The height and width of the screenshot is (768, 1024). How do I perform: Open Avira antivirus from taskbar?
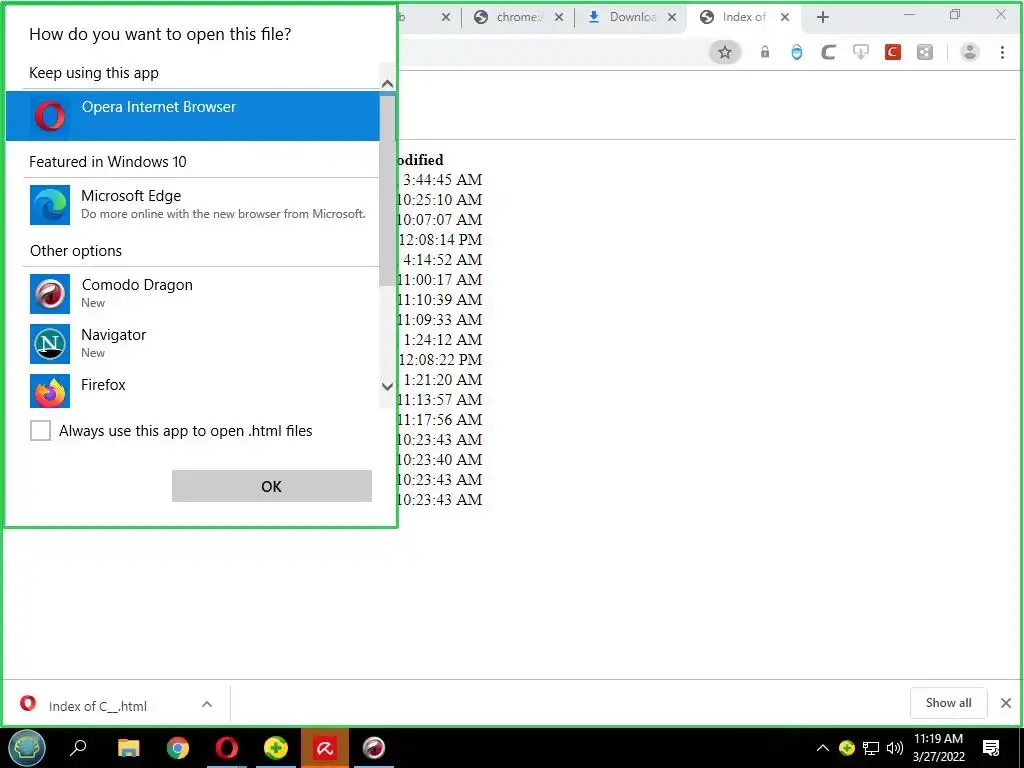pos(325,747)
